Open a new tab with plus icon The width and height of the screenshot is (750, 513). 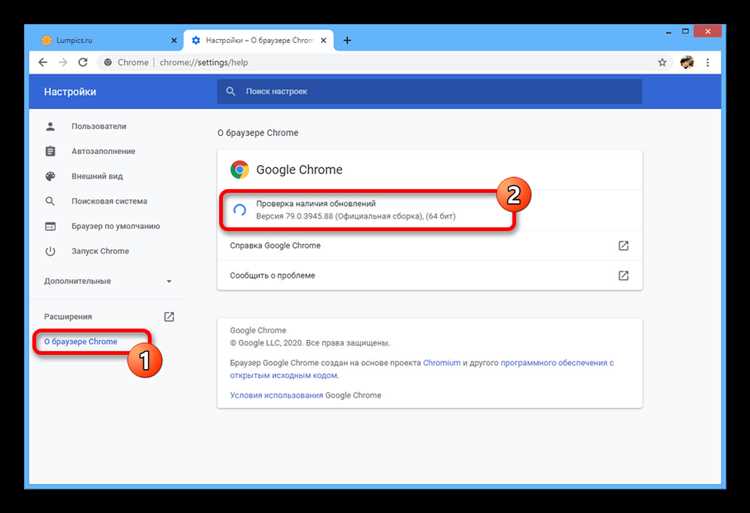coord(347,41)
